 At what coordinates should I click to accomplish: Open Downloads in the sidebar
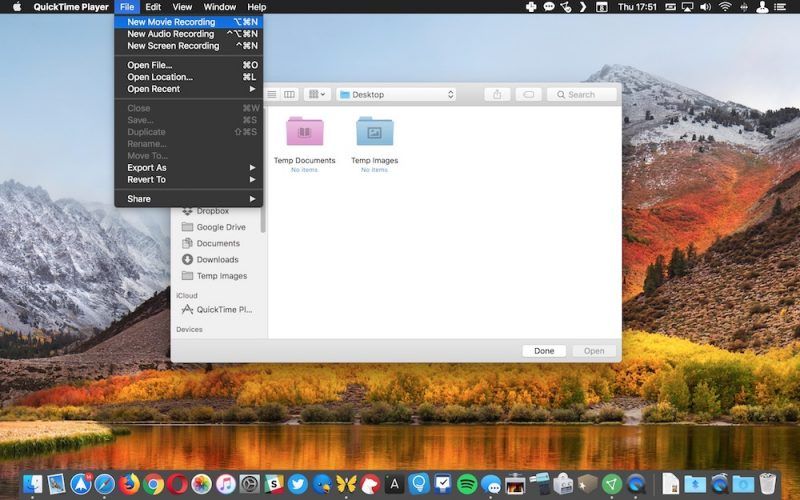pos(217,260)
